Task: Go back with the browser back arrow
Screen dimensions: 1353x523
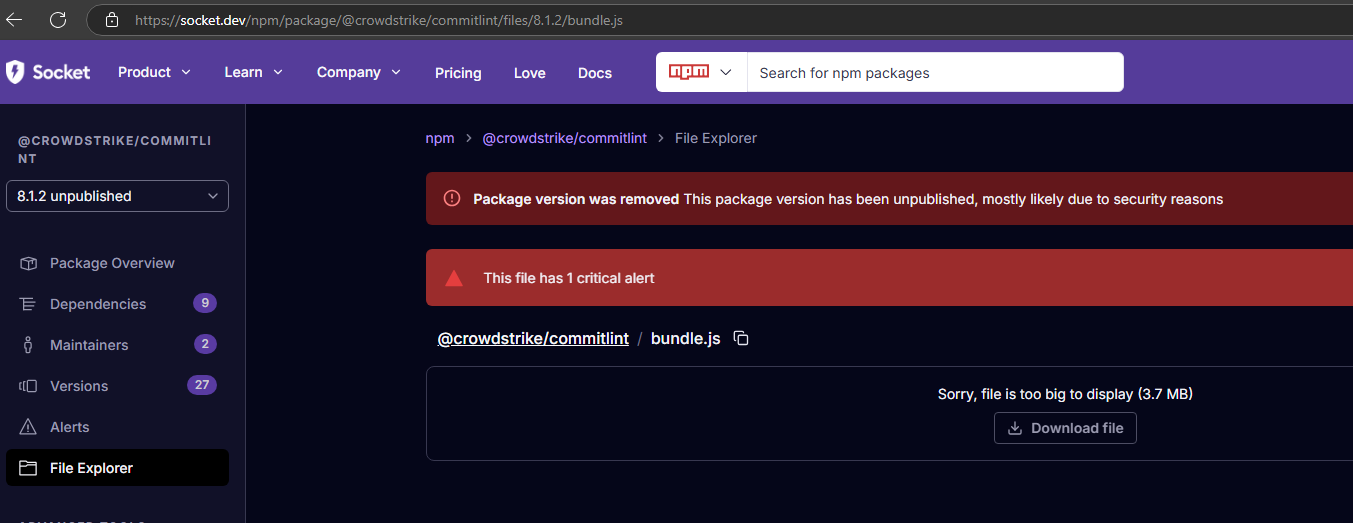Action: click(14, 19)
